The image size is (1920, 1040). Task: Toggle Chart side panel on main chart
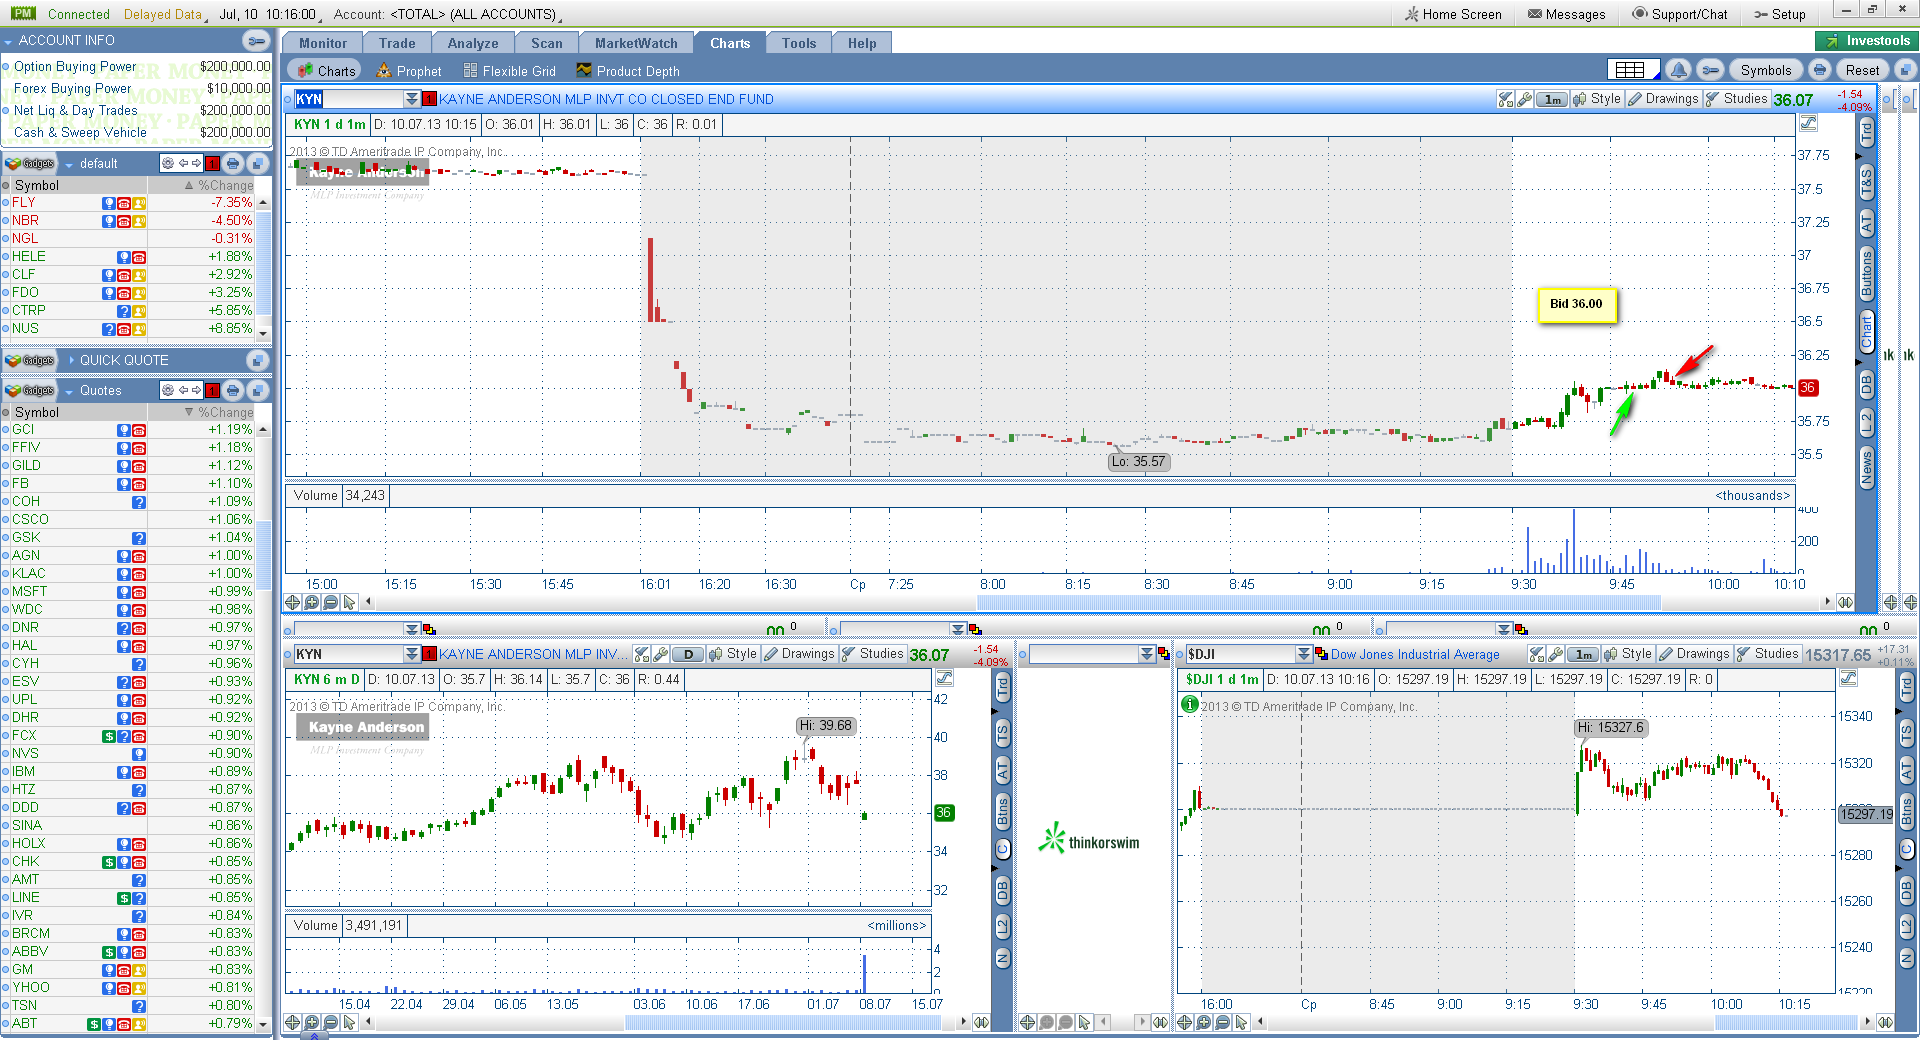[1866, 331]
